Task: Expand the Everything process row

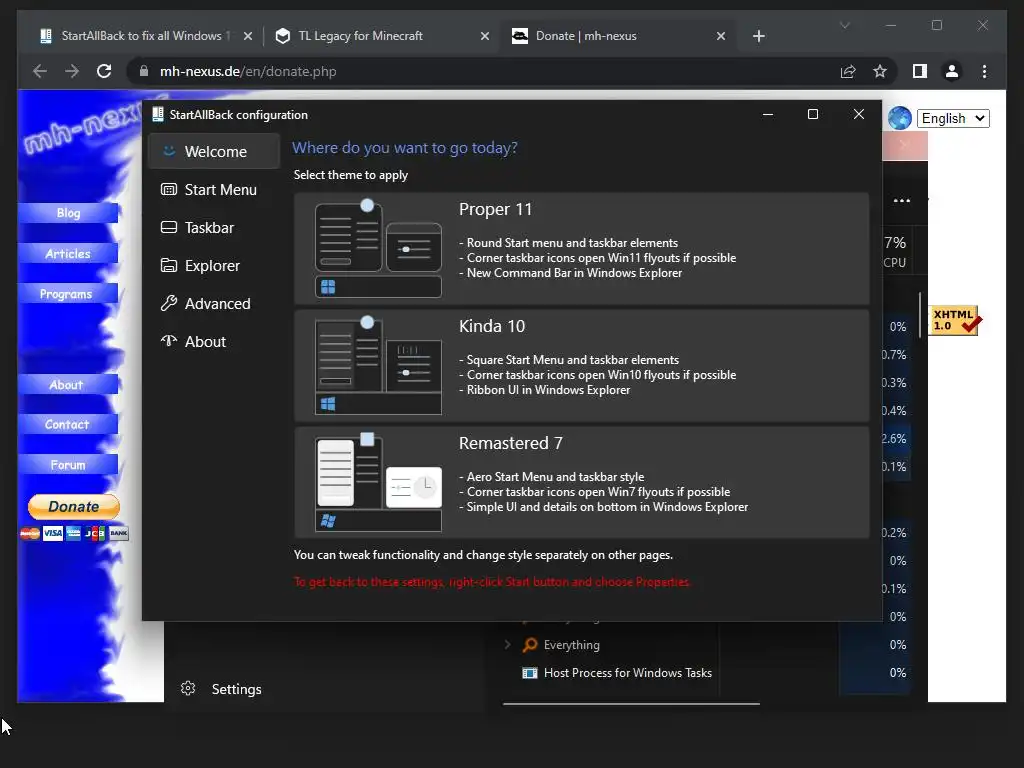Action: point(507,645)
